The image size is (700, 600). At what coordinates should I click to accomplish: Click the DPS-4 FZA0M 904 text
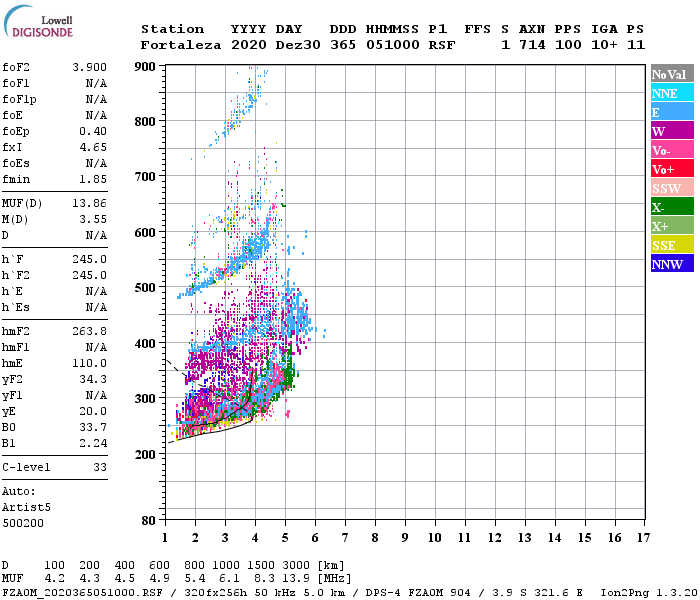418,593
